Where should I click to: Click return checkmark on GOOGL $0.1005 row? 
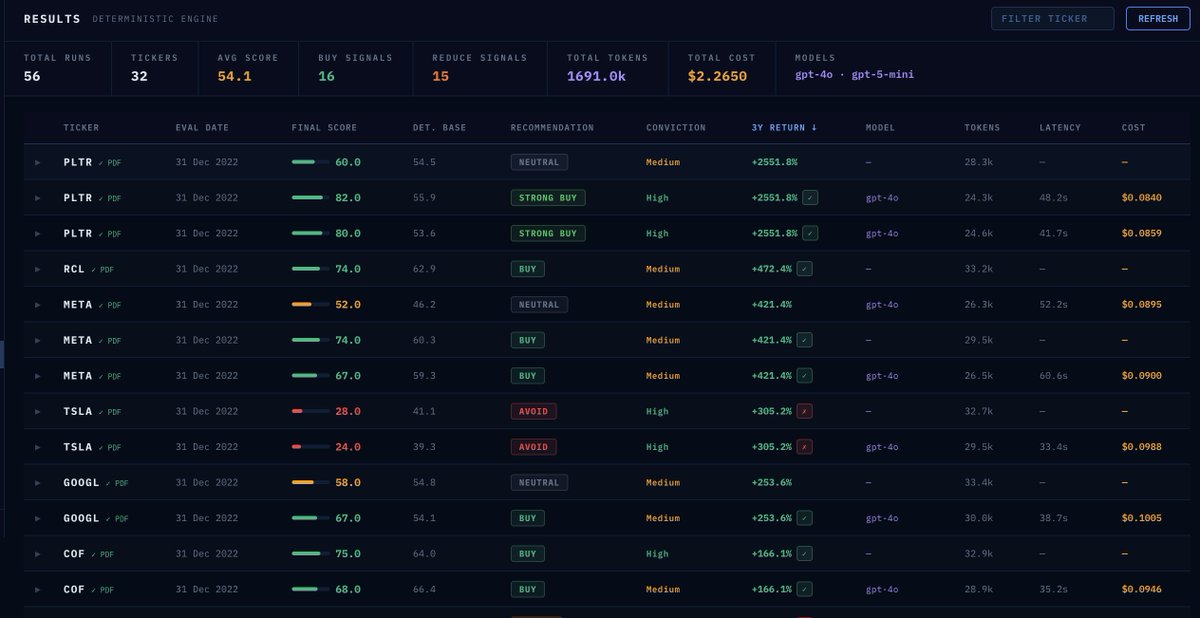coord(805,518)
